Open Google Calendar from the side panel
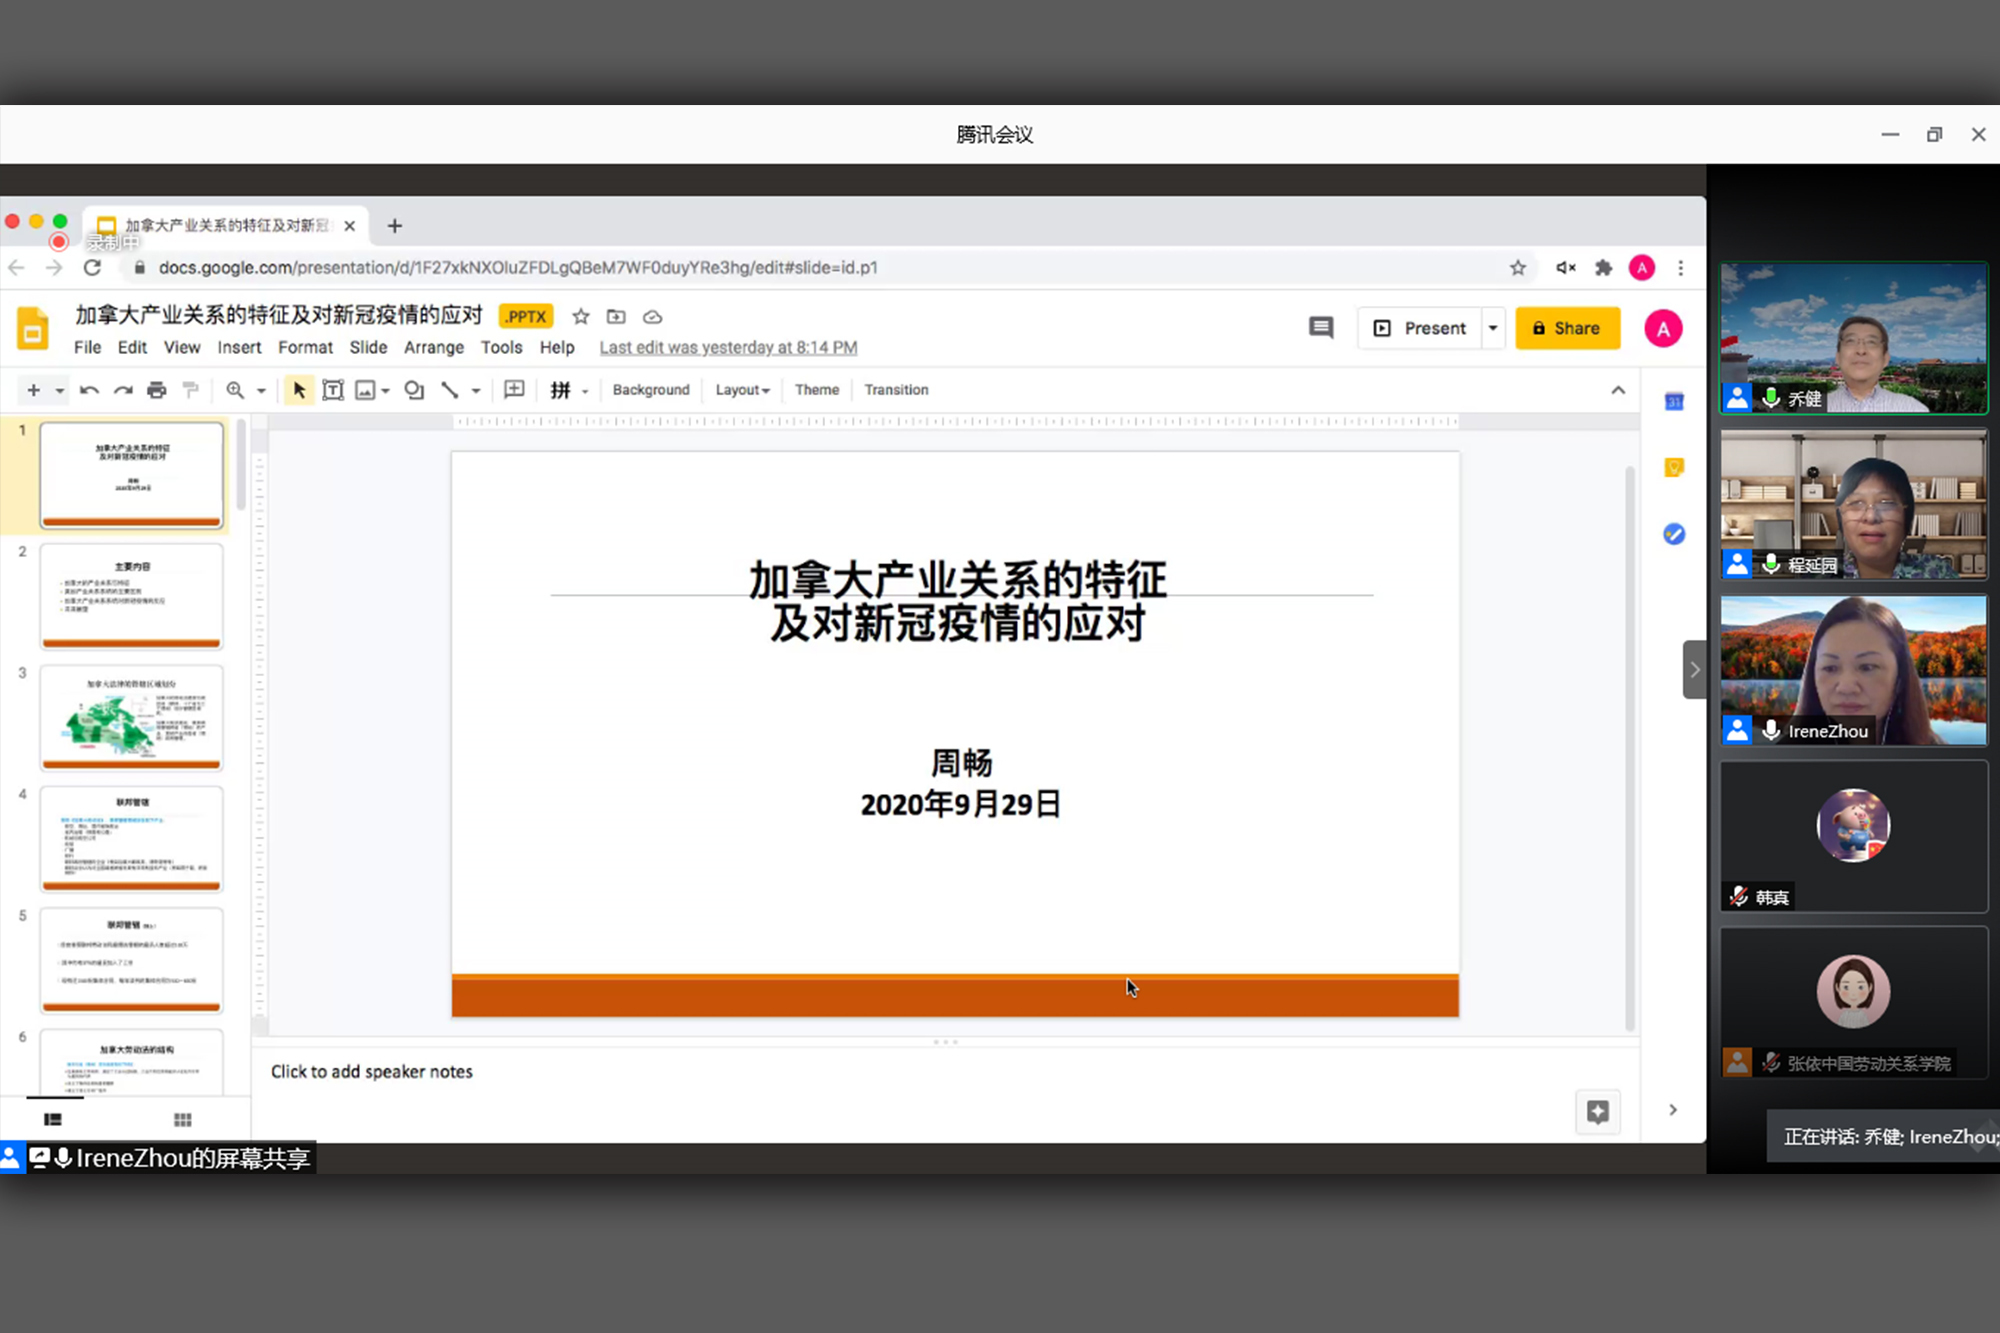This screenshot has width=2000, height=1333. tap(1675, 400)
